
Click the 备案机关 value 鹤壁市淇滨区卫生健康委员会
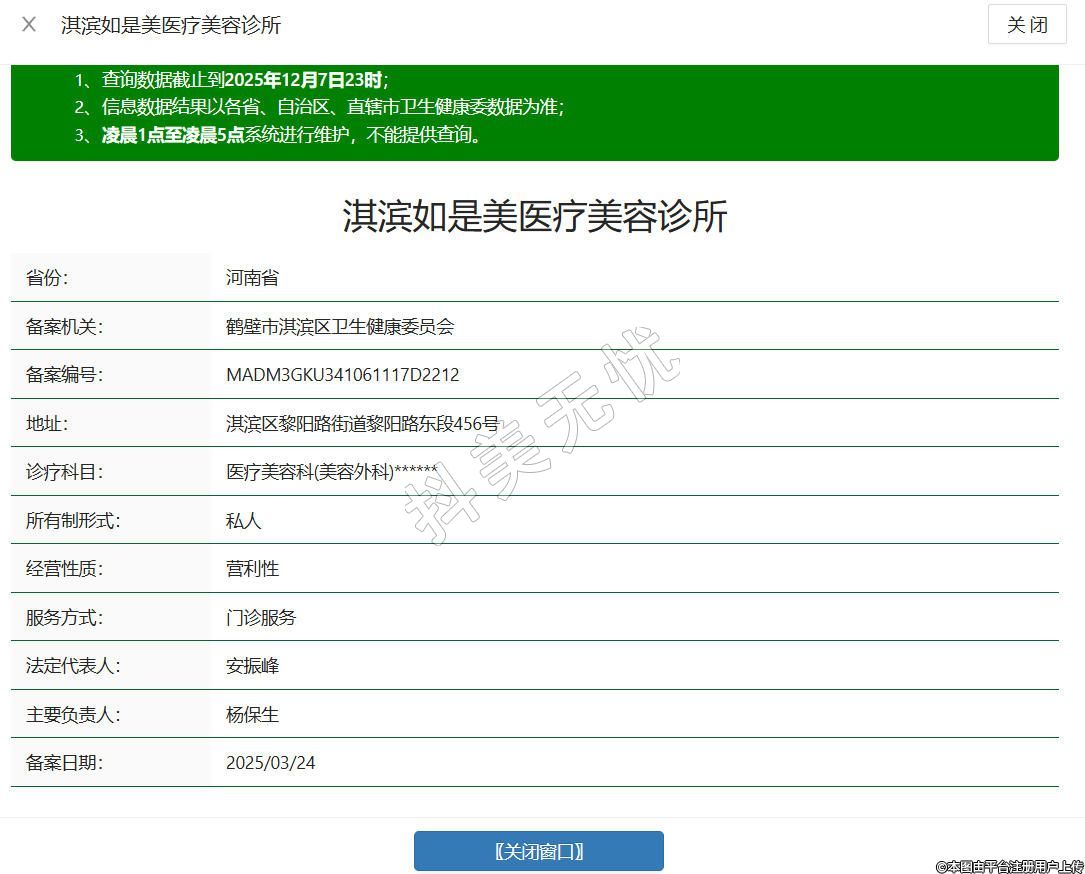click(x=340, y=327)
